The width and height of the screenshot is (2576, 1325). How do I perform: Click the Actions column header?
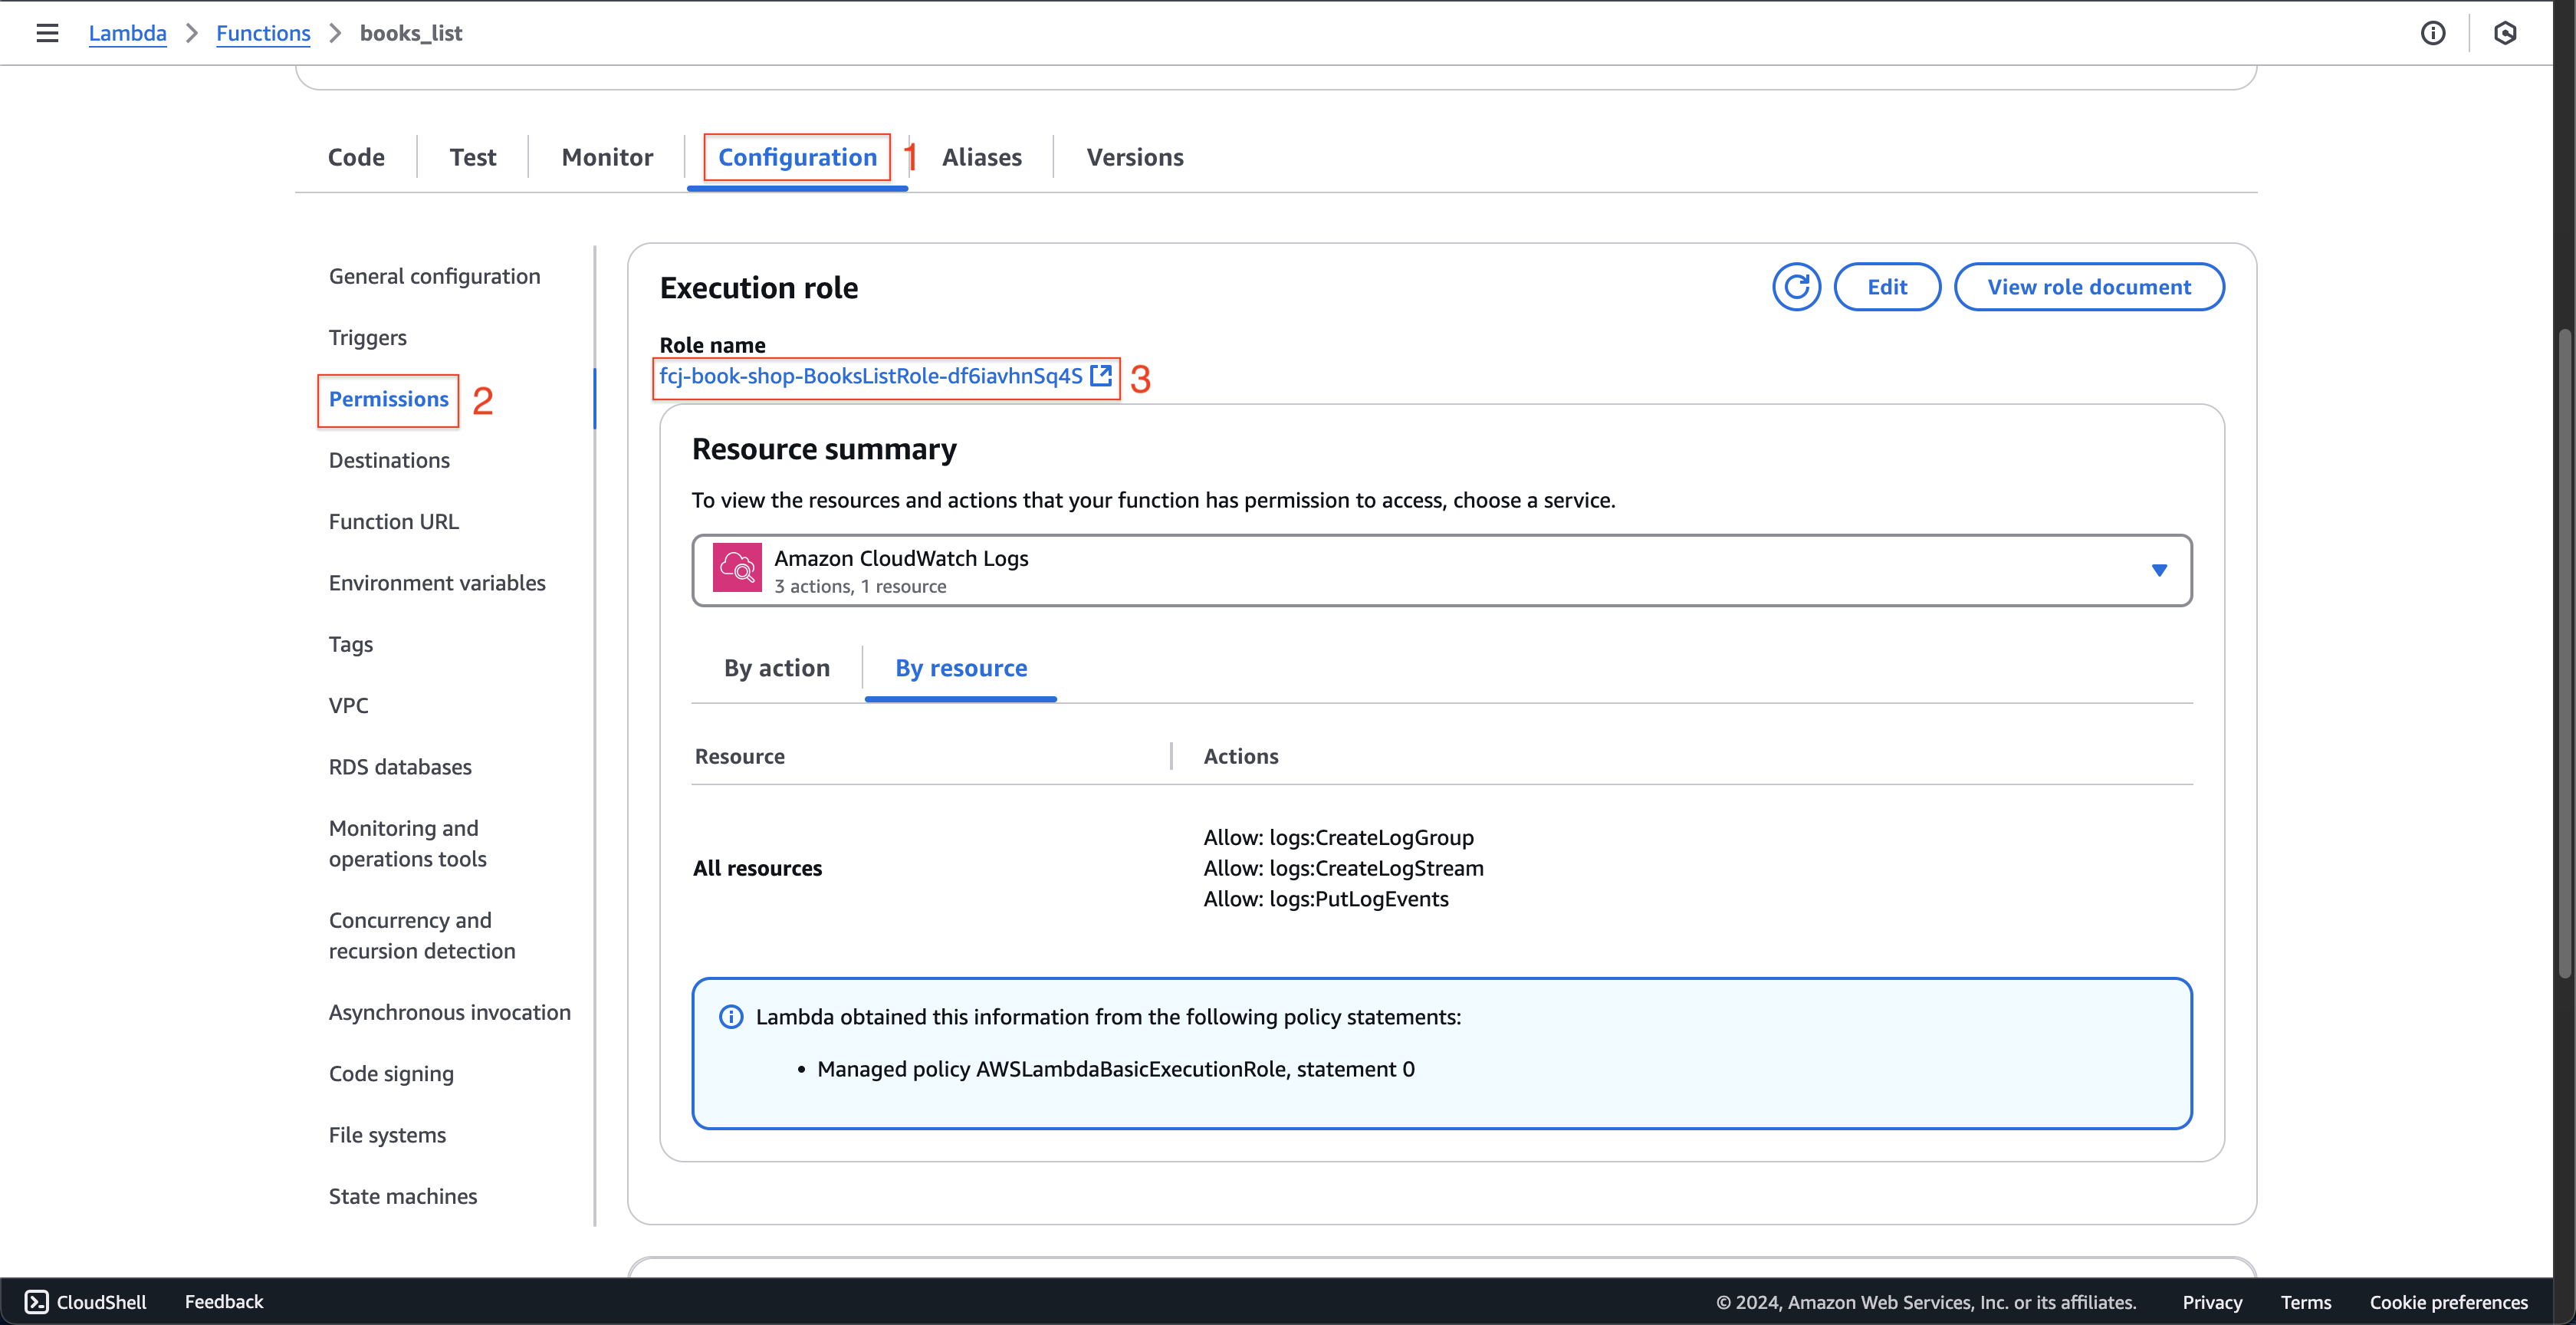coord(1241,757)
